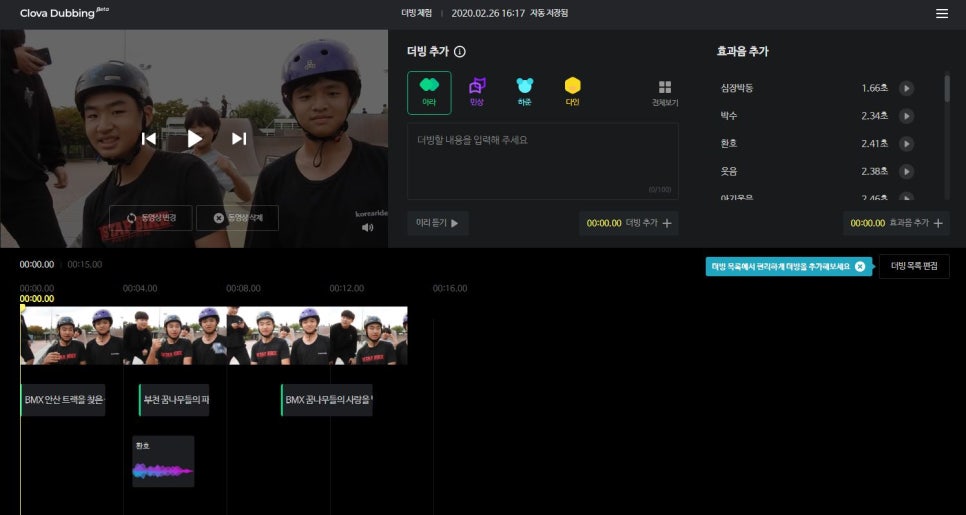
Task: Select the '부천 꿈나무들의' dubbing clip
Action: click(174, 400)
